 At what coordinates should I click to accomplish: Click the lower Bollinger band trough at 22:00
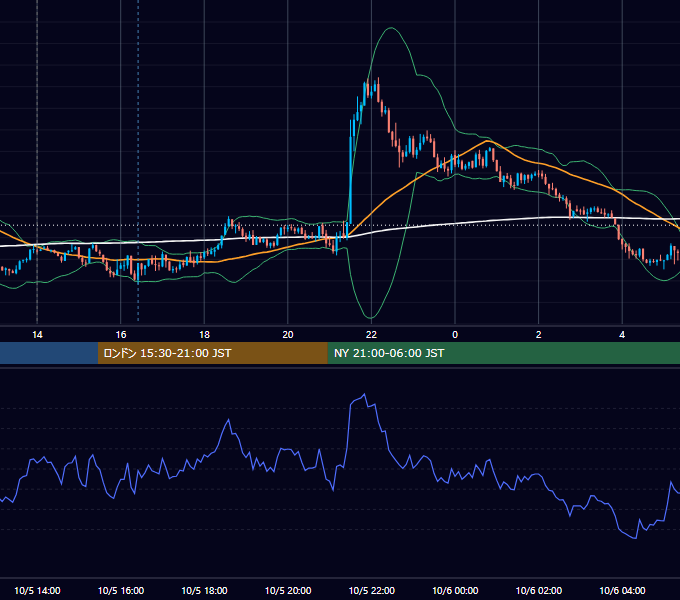[x=371, y=317]
